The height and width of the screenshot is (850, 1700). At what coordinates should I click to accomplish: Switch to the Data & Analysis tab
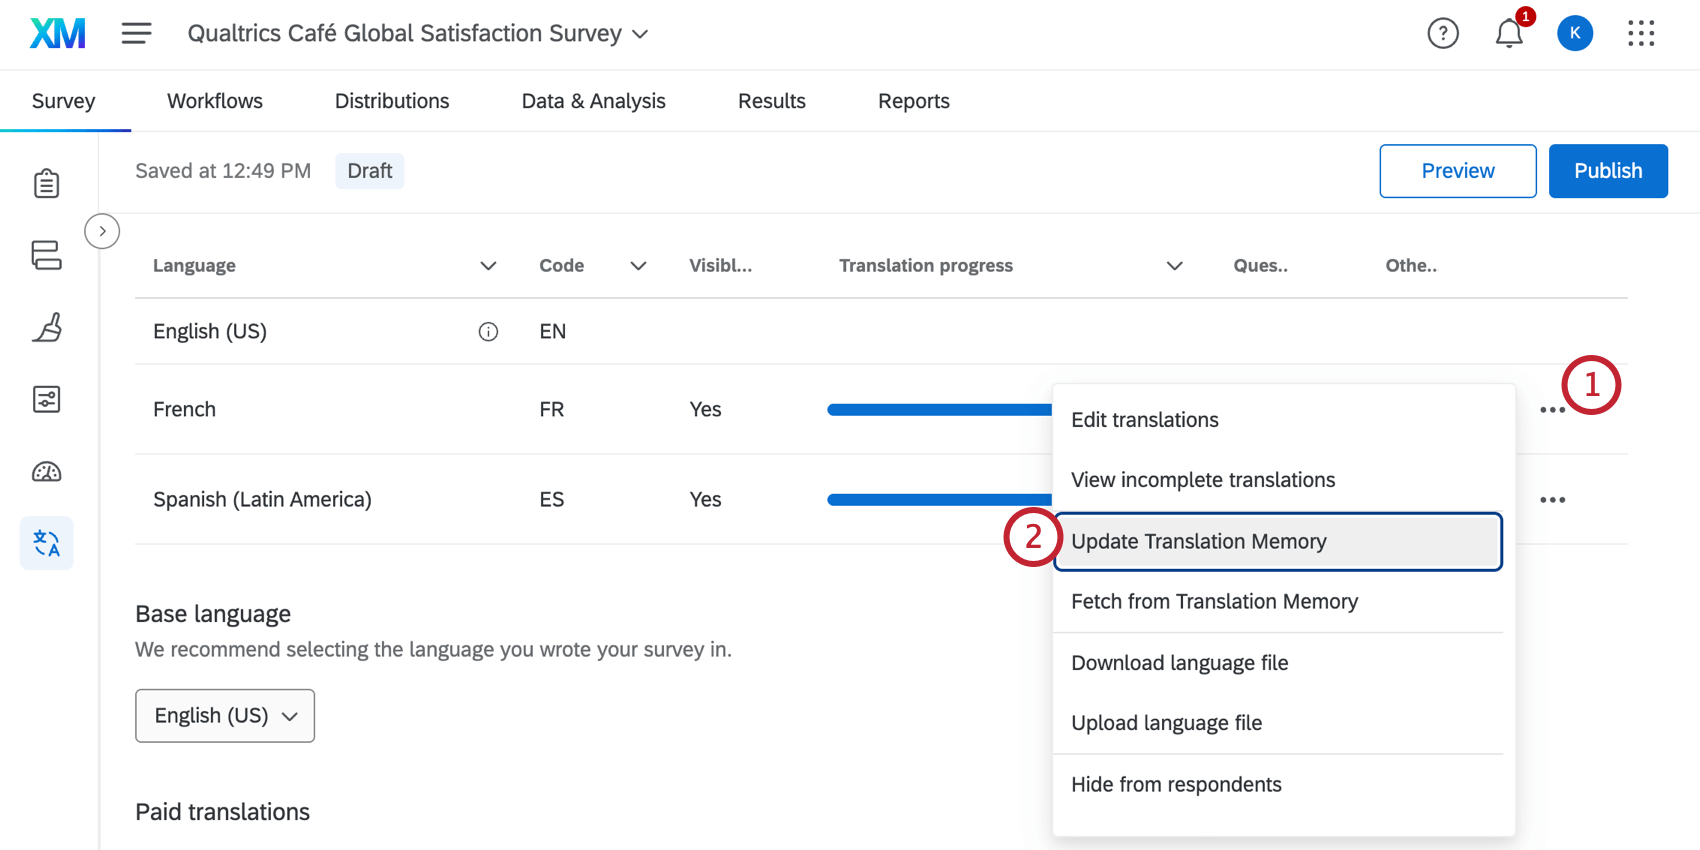(593, 101)
